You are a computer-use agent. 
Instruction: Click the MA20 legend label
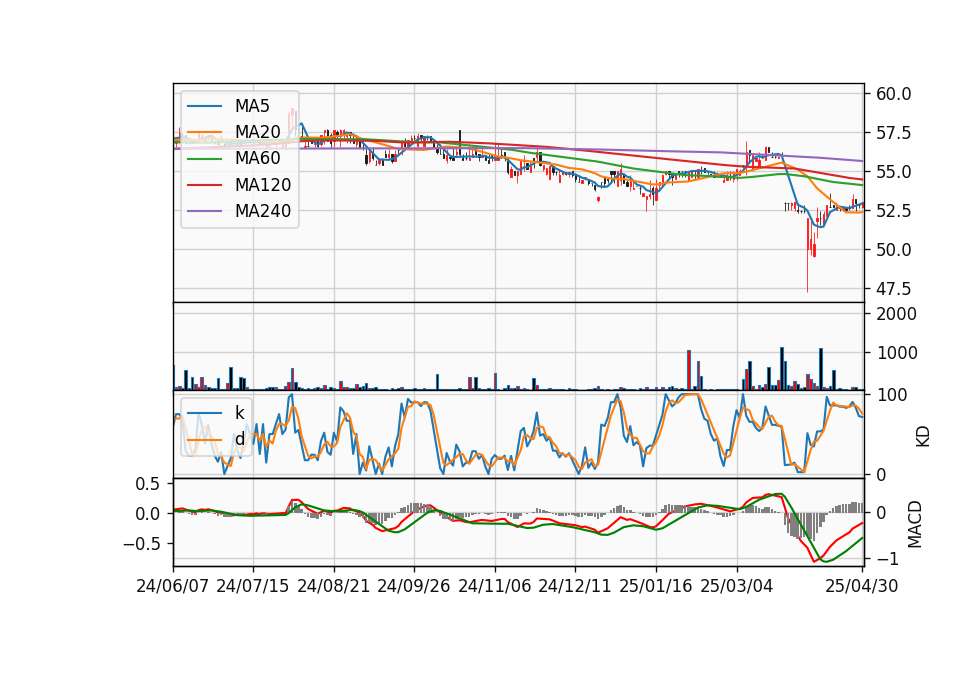tap(257, 132)
